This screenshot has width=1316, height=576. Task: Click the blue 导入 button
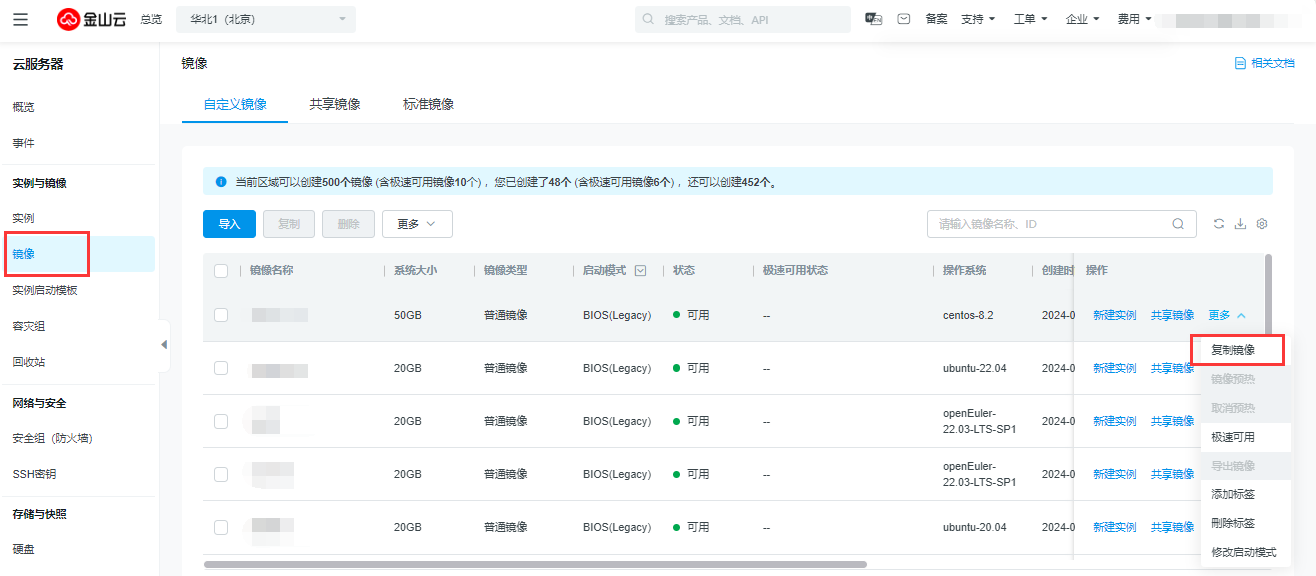229,224
